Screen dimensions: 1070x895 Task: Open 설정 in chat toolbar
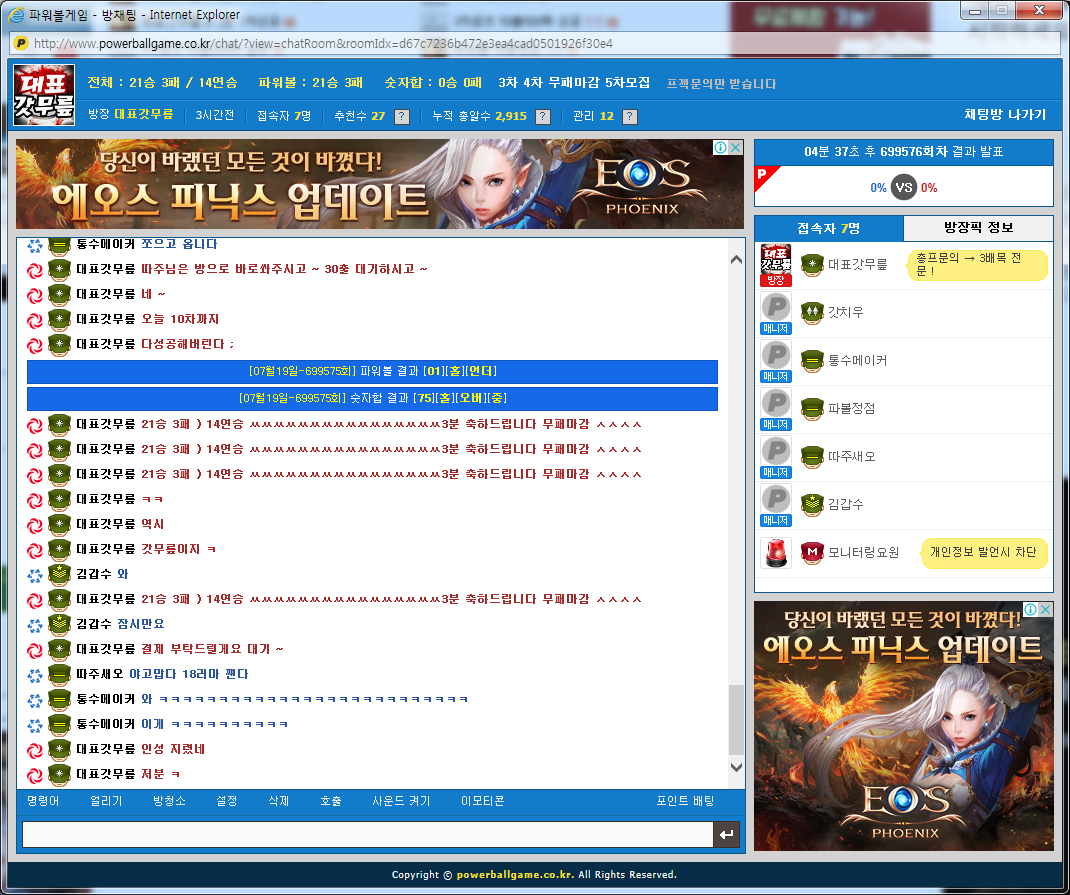[227, 801]
